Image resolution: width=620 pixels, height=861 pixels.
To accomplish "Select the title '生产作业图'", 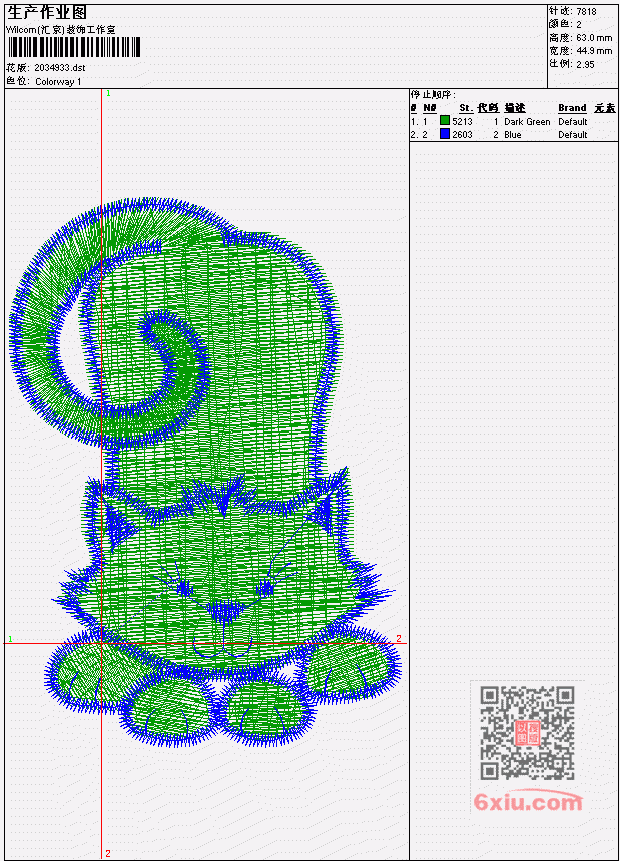I will [x=47, y=13].
